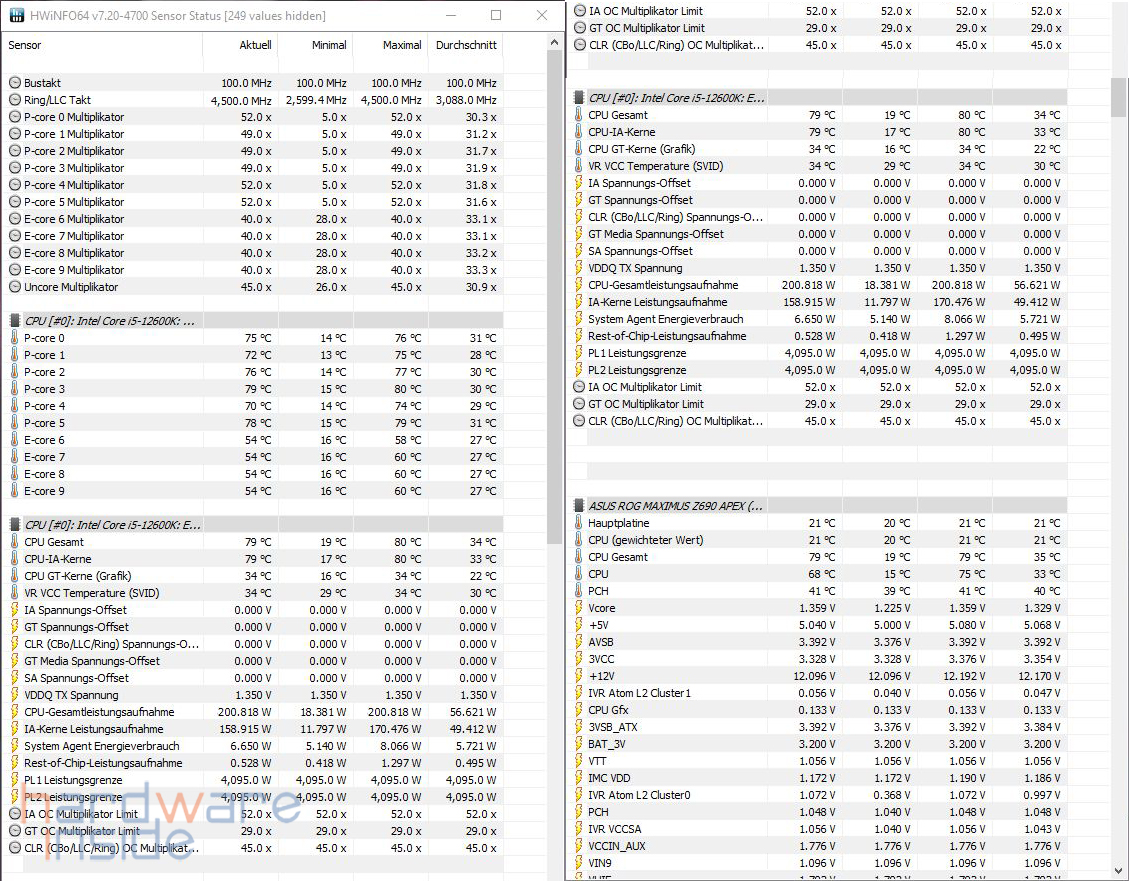Click the Maximal column header
Viewport: 1129px width, 881px height.
[x=402, y=45]
